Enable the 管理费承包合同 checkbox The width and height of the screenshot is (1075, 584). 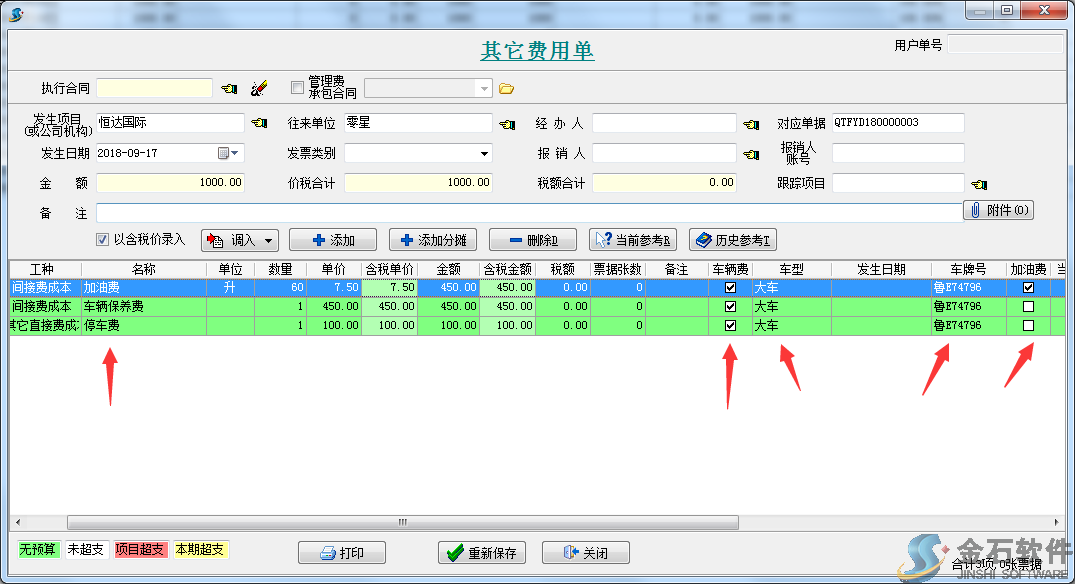tap(297, 87)
